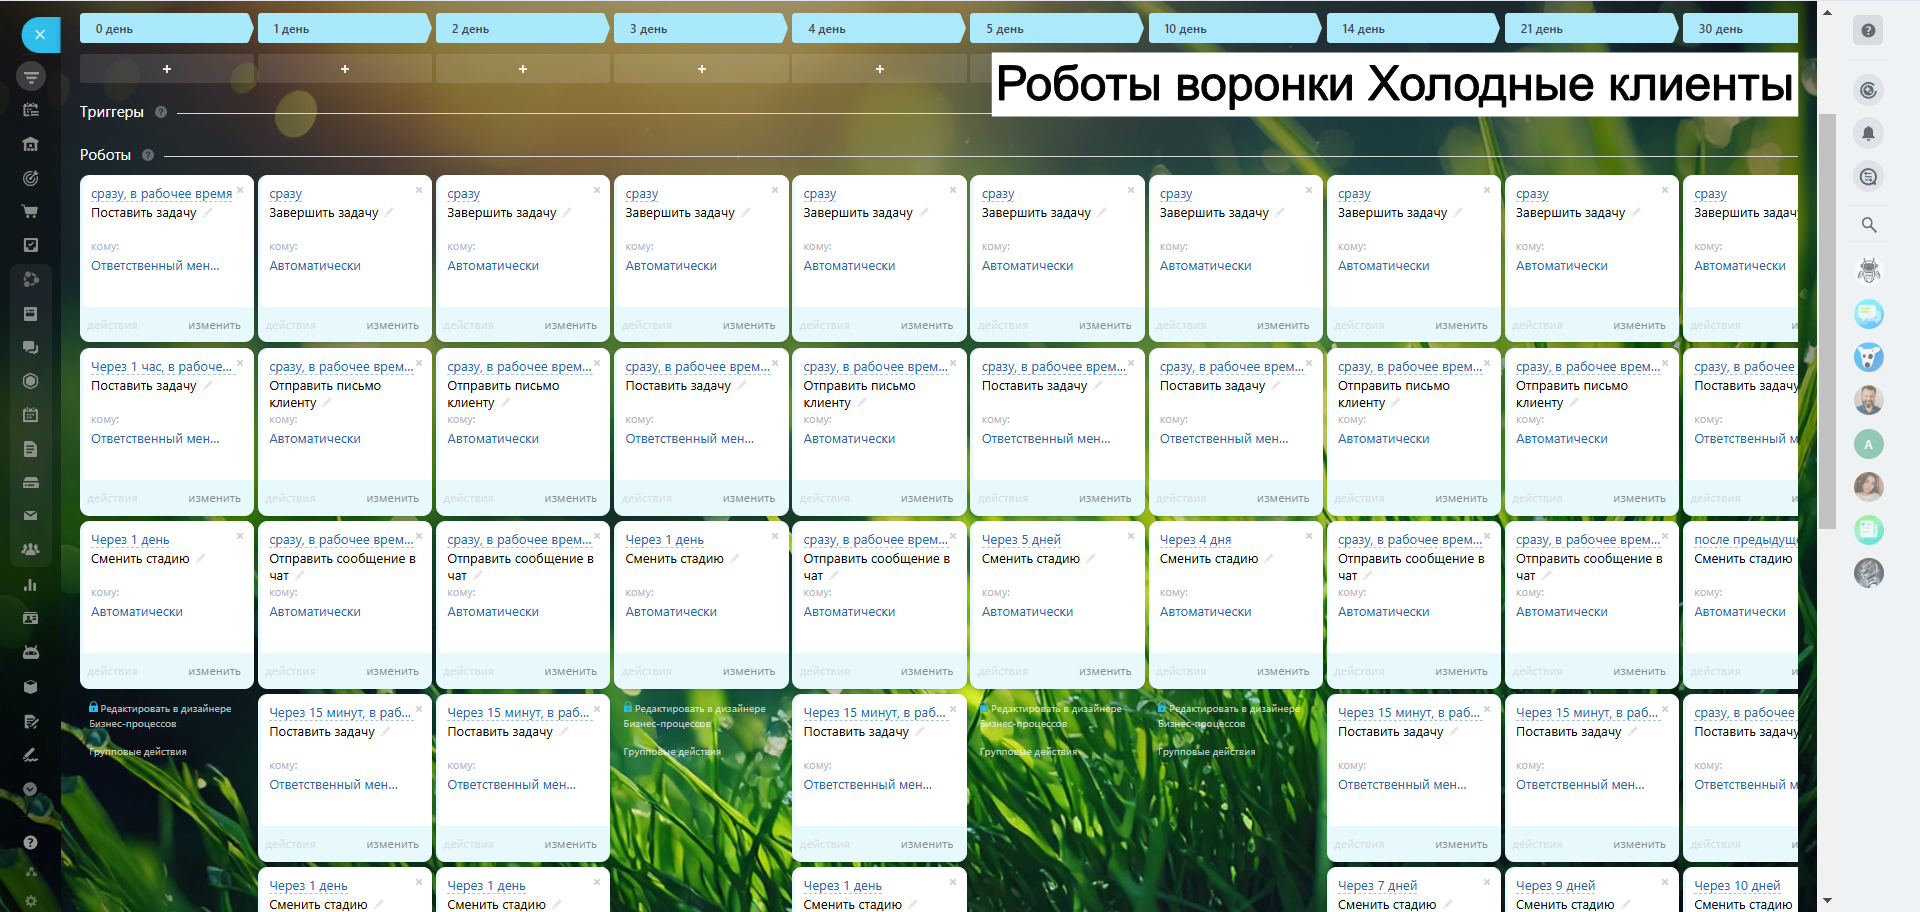Select the '14 день' stage header
The width and height of the screenshot is (1920, 912).
1410,29
